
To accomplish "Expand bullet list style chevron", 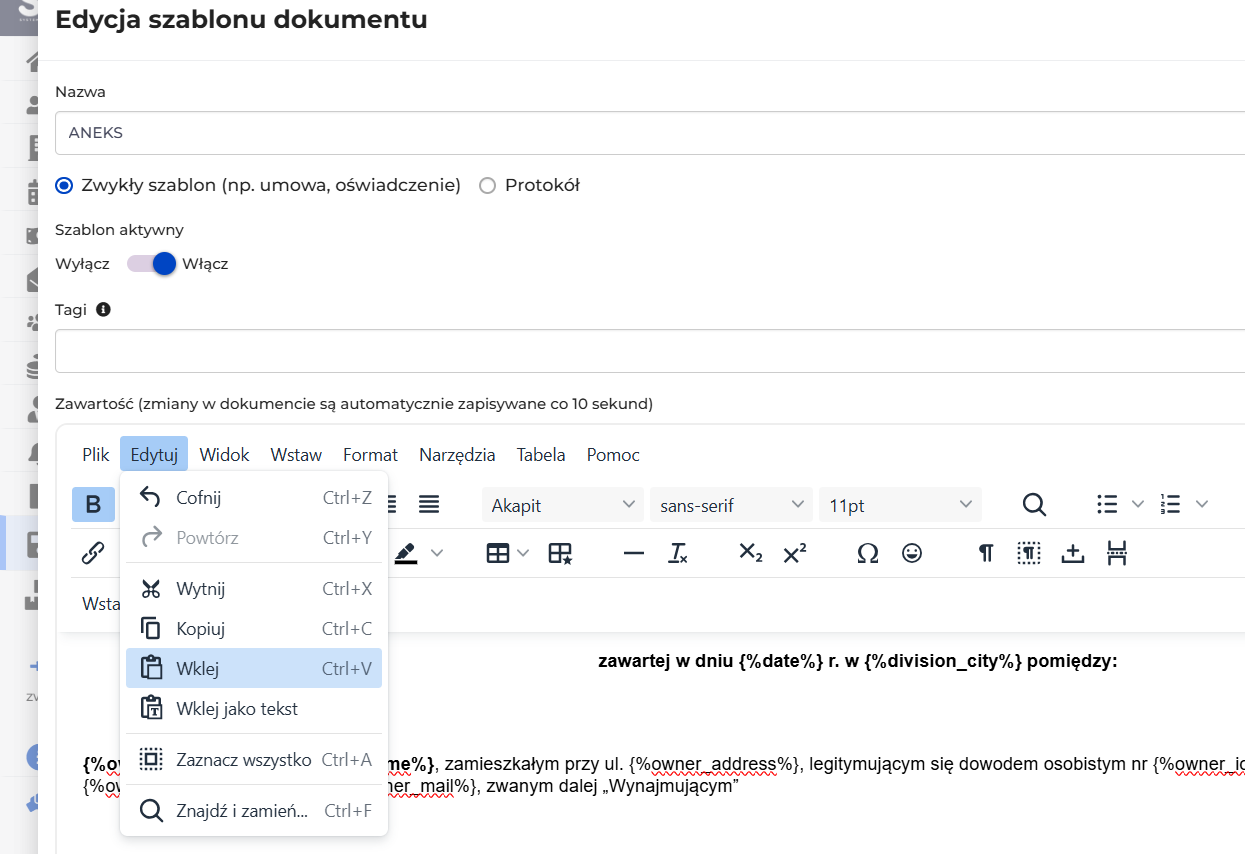I will 1137,504.
